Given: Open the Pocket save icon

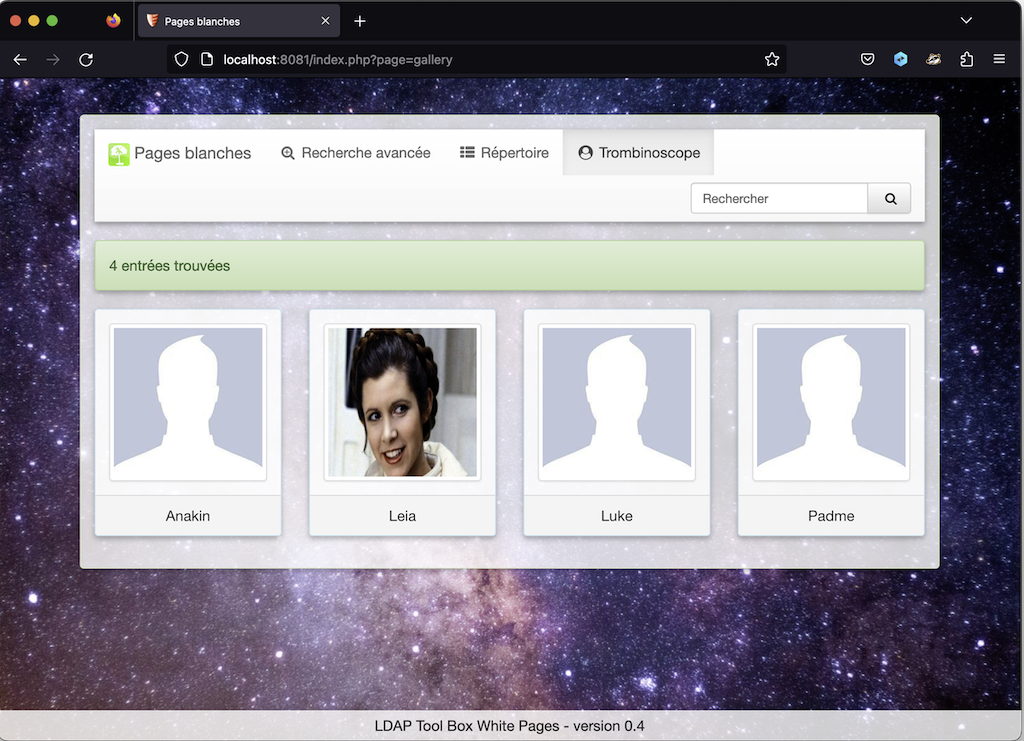Looking at the screenshot, I should [868, 59].
